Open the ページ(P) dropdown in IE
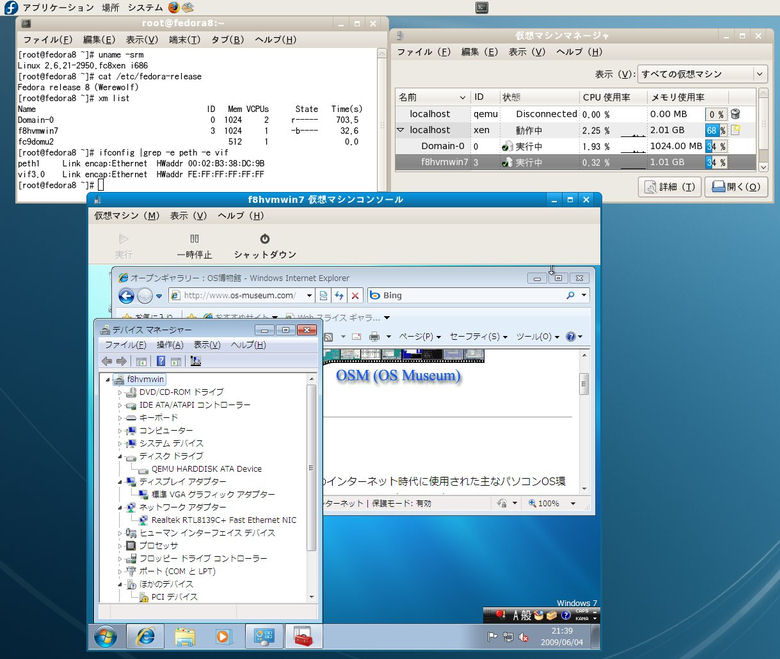The image size is (780, 659). tap(420, 337)
